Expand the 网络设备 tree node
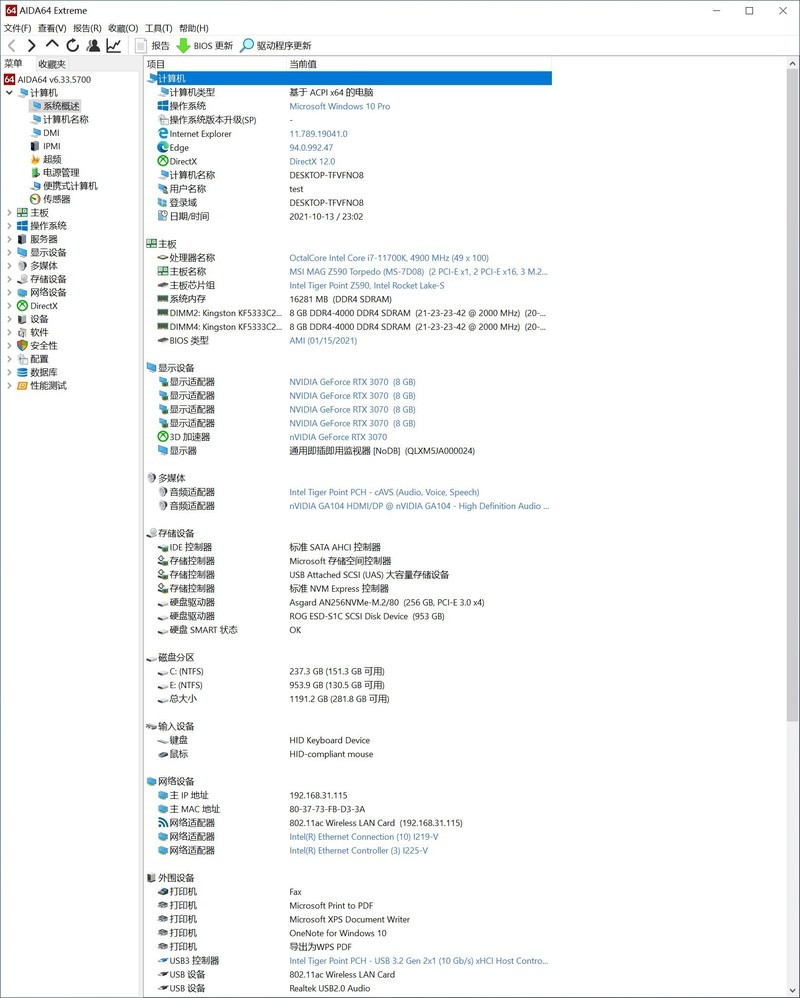The image size is (800, 998). coord(9,293)
